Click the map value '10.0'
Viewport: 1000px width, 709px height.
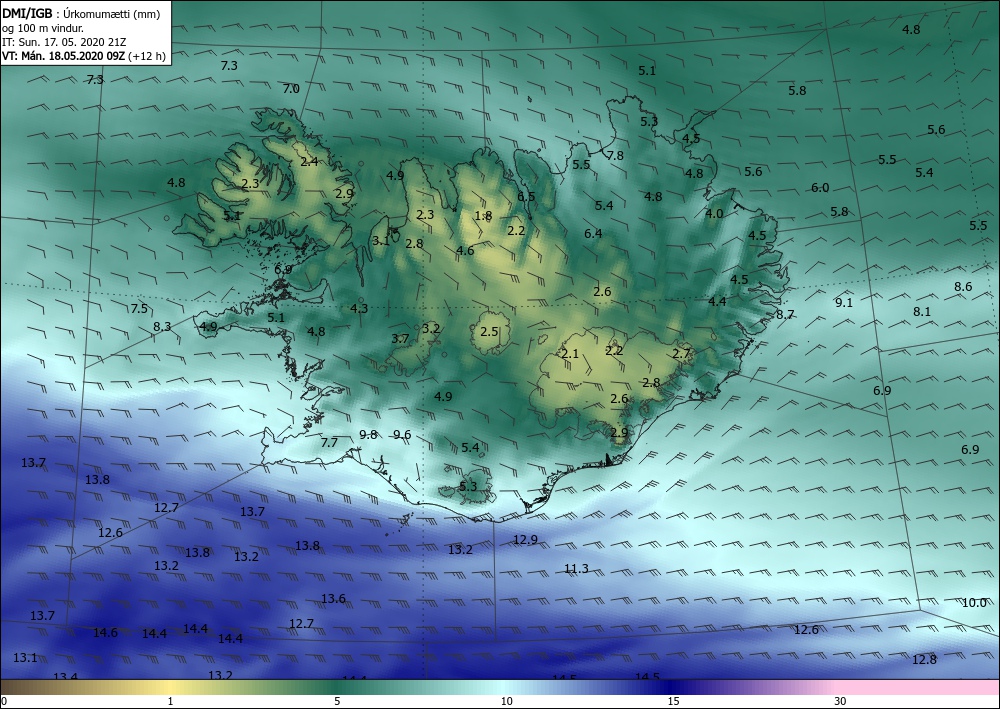click(x=974, y=603)
